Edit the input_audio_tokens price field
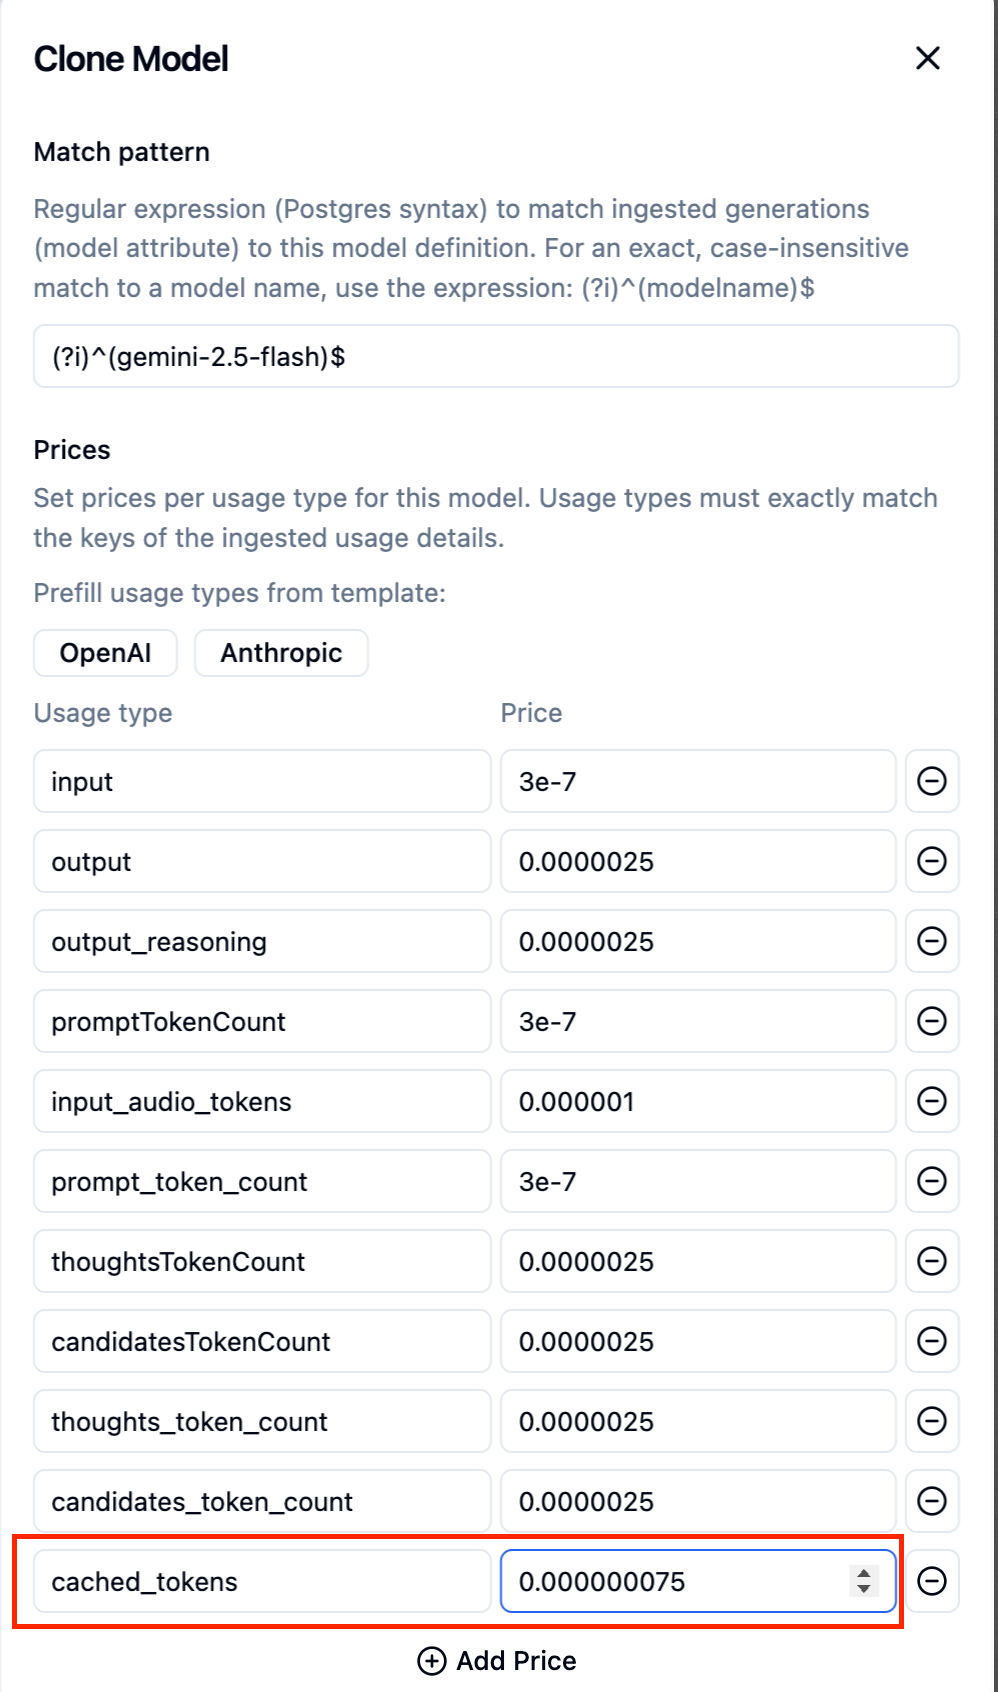Image resolution: width=998 pixels, height=1692 pixels. [698, 1101]
